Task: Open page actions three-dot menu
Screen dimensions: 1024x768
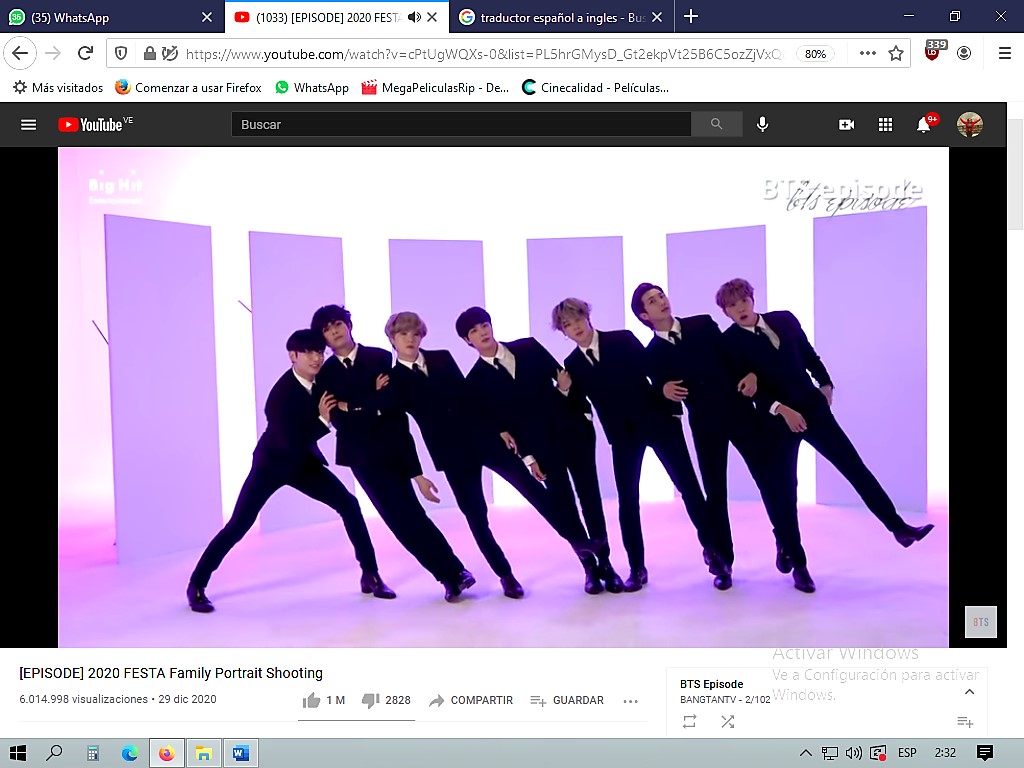Action: [867, 54]
